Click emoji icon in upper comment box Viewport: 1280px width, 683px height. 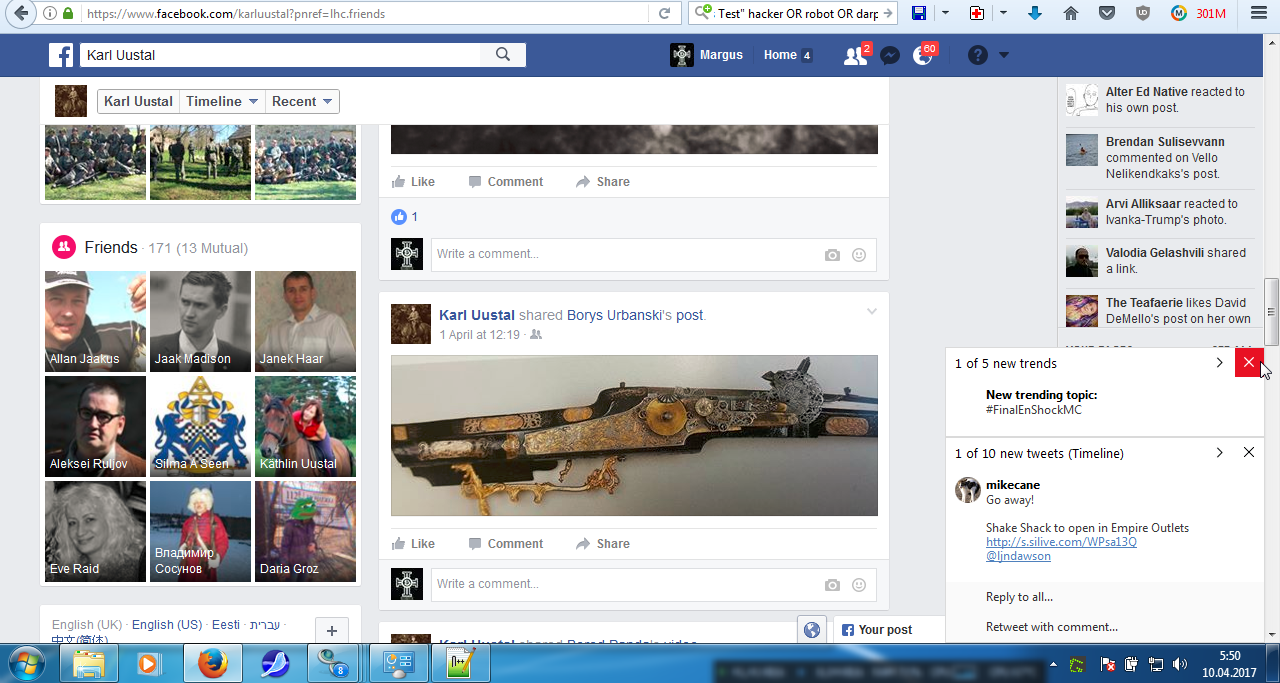tap(859, 255)
